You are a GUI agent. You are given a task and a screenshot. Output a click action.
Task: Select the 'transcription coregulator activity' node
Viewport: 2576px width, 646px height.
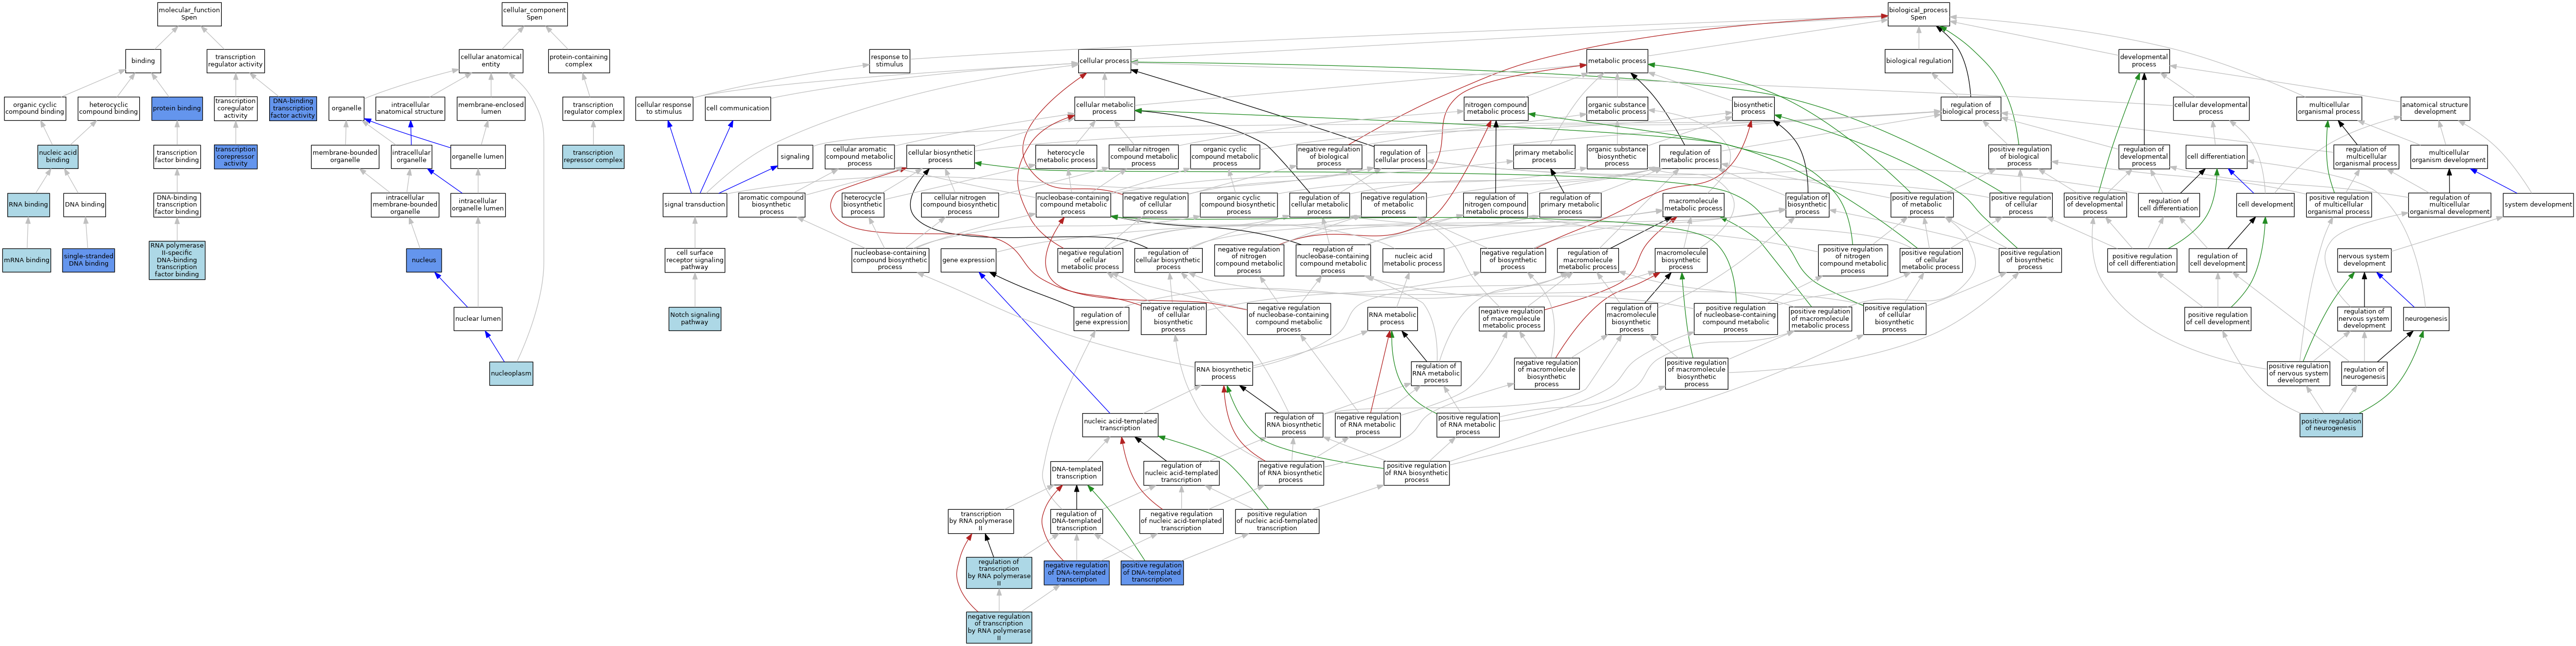[235, 108]
